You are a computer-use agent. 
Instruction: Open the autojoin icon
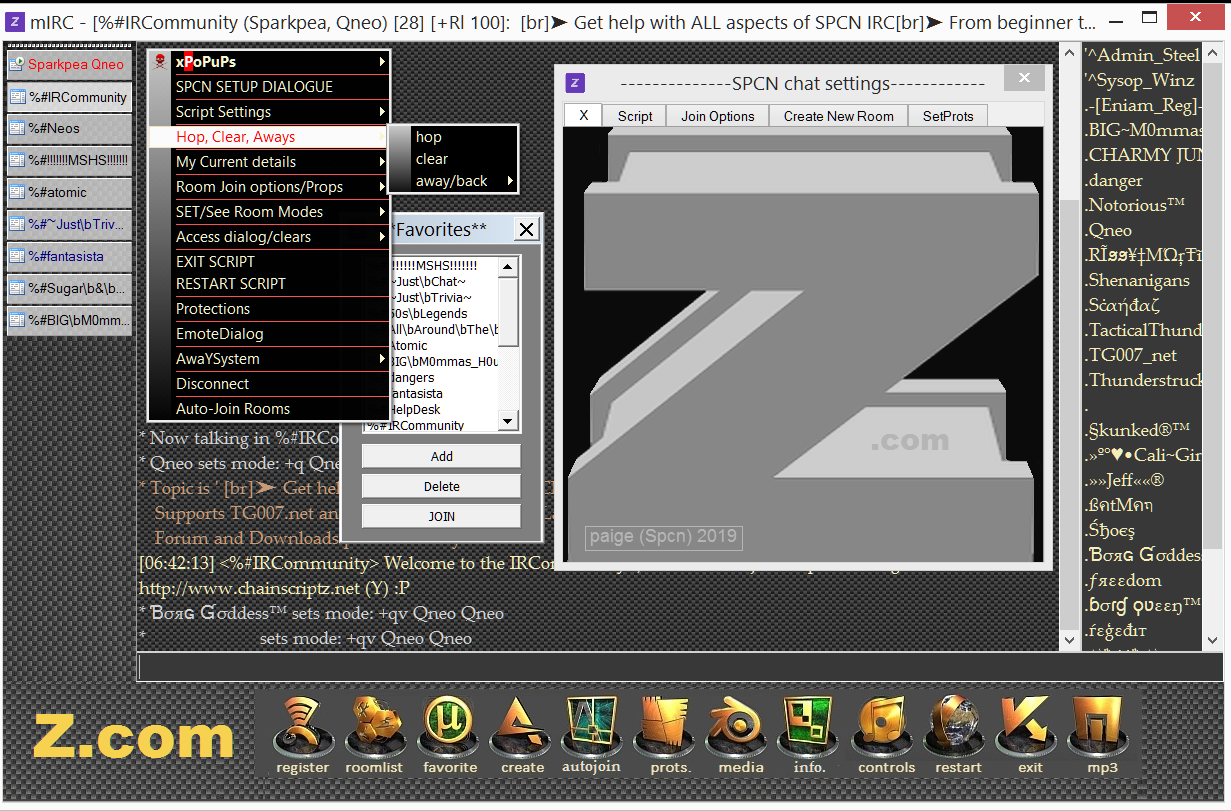pyautogui.click(x=591, y=735)
